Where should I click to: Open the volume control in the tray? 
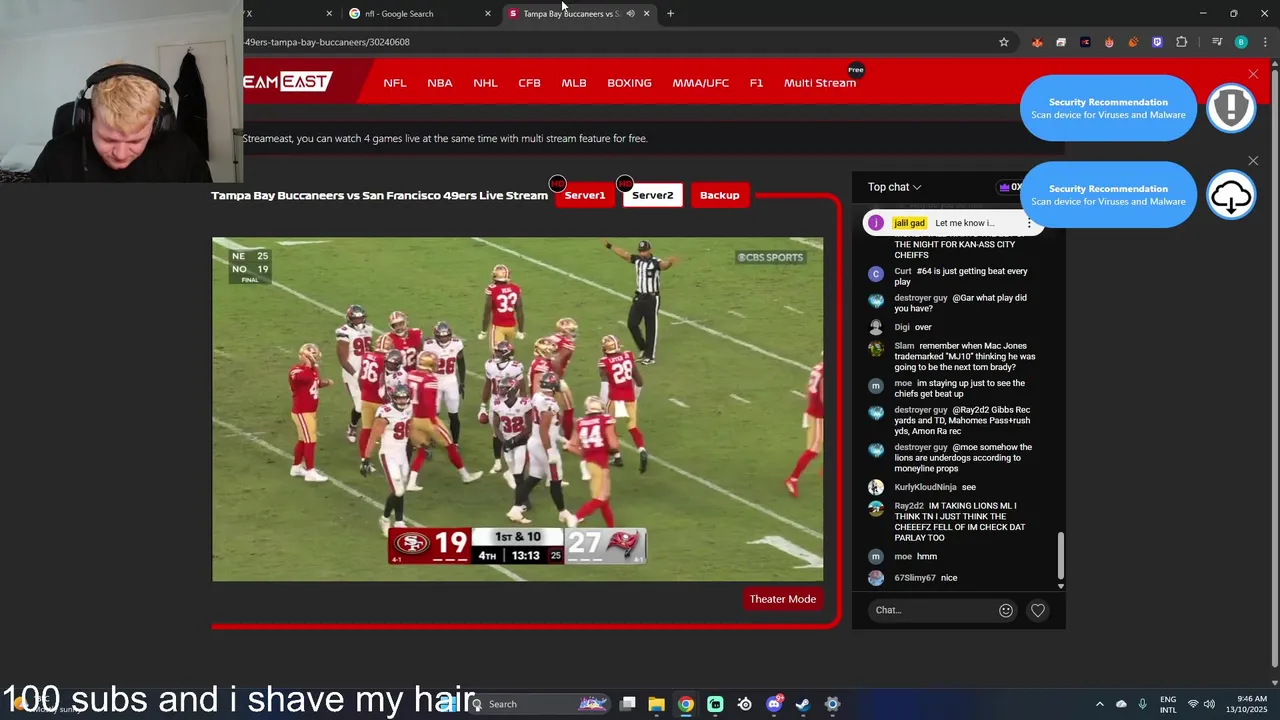[1210, 704]
